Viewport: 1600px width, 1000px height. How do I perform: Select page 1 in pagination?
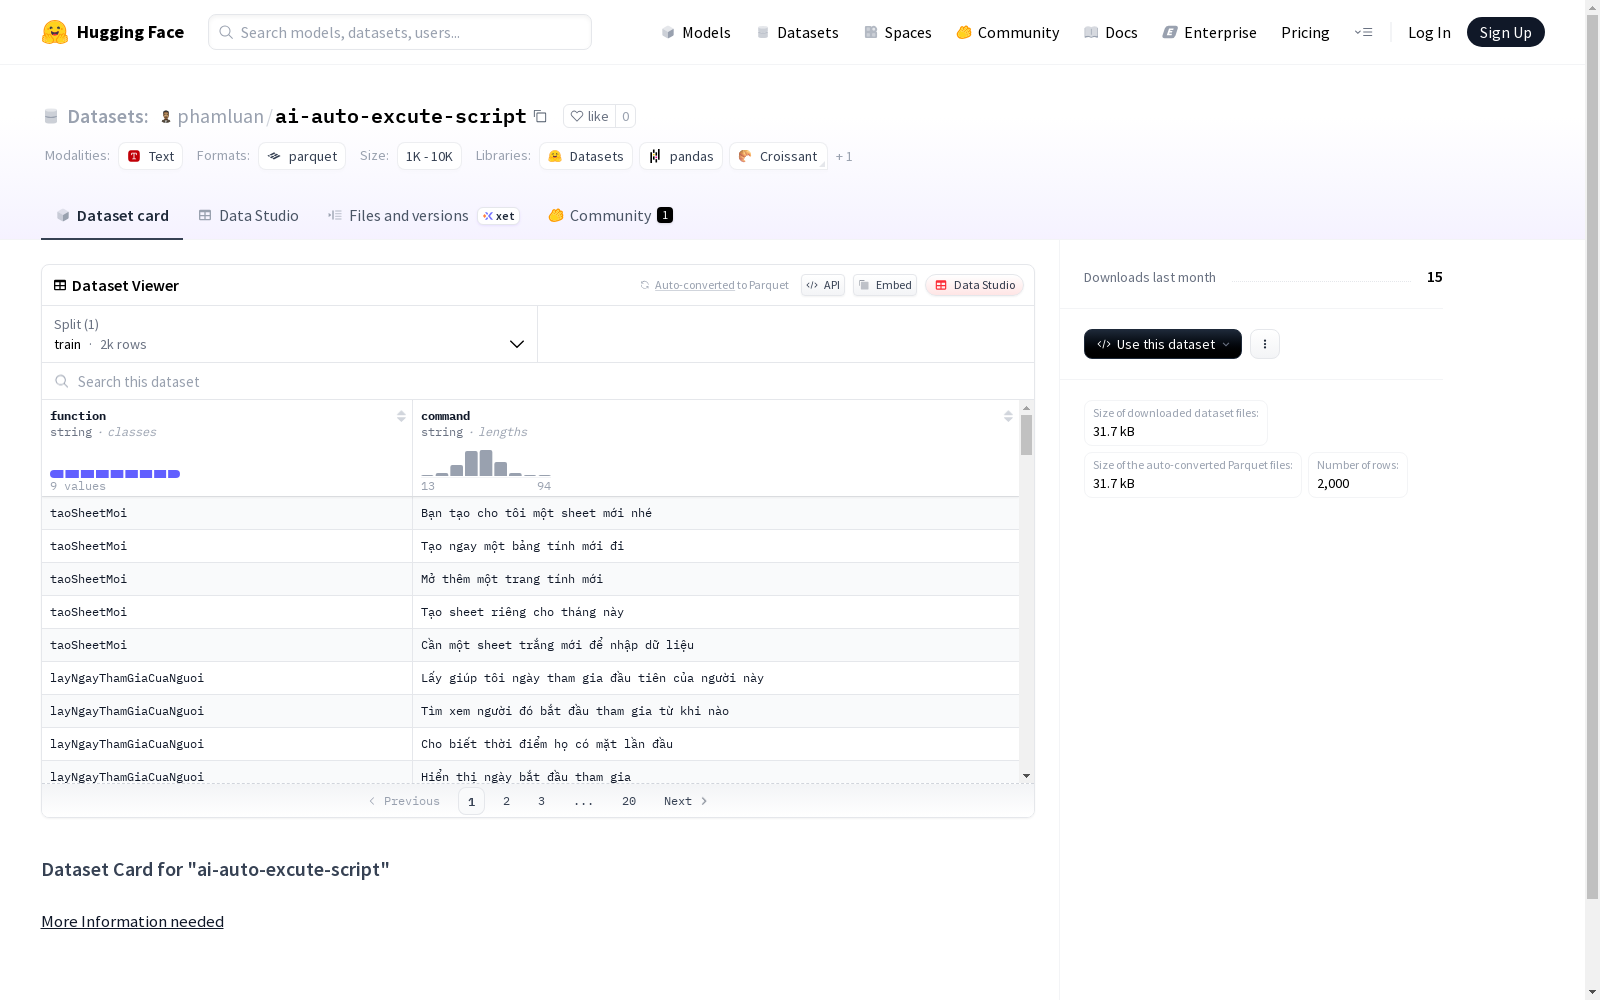(x=471, y=801)
